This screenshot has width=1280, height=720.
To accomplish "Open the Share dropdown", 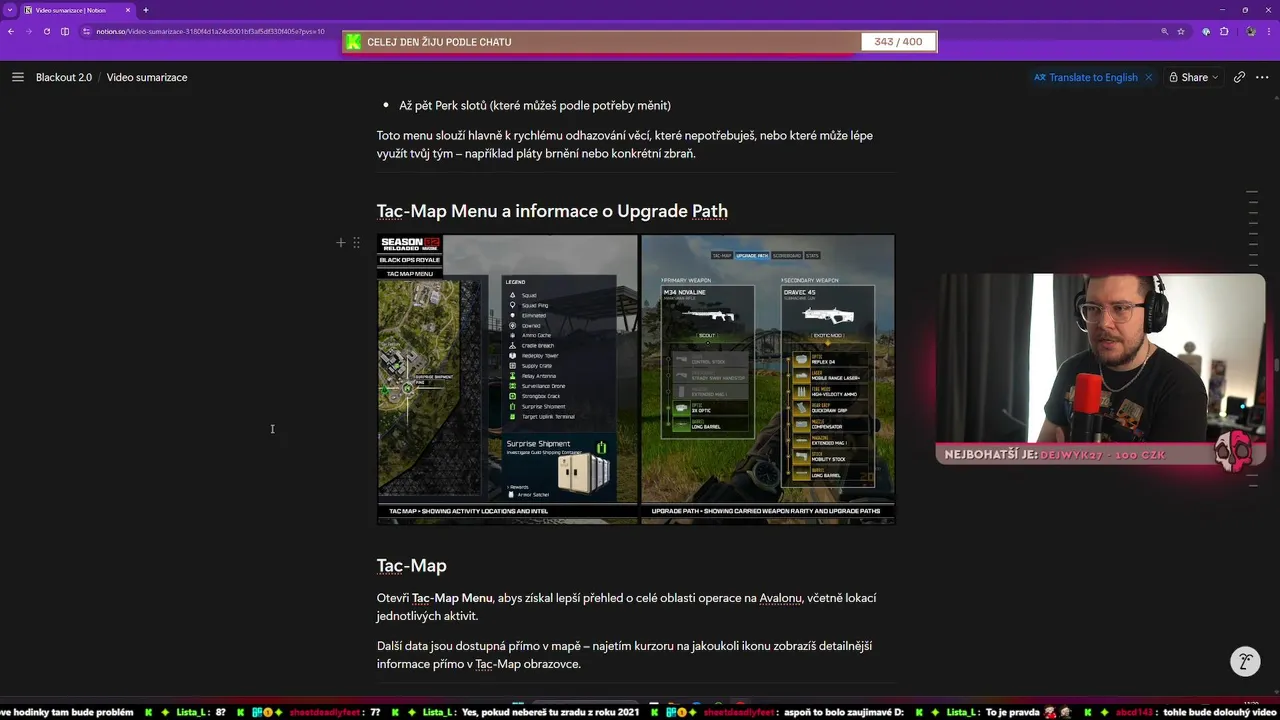I will pos(1194,77).
